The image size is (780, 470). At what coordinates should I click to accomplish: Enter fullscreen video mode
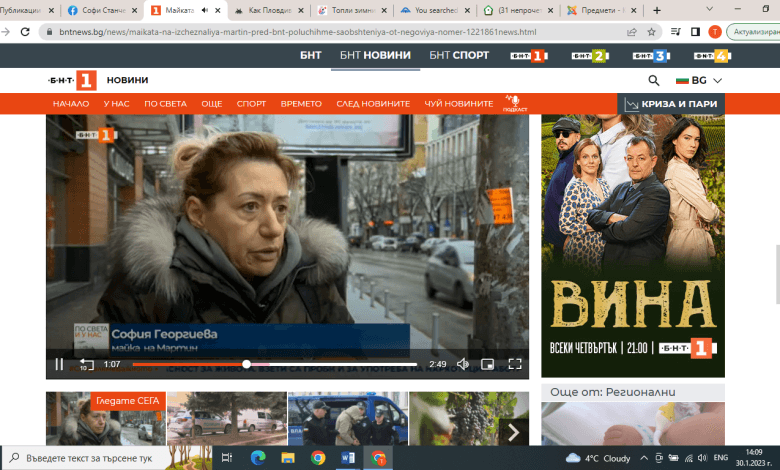point(515,365)
